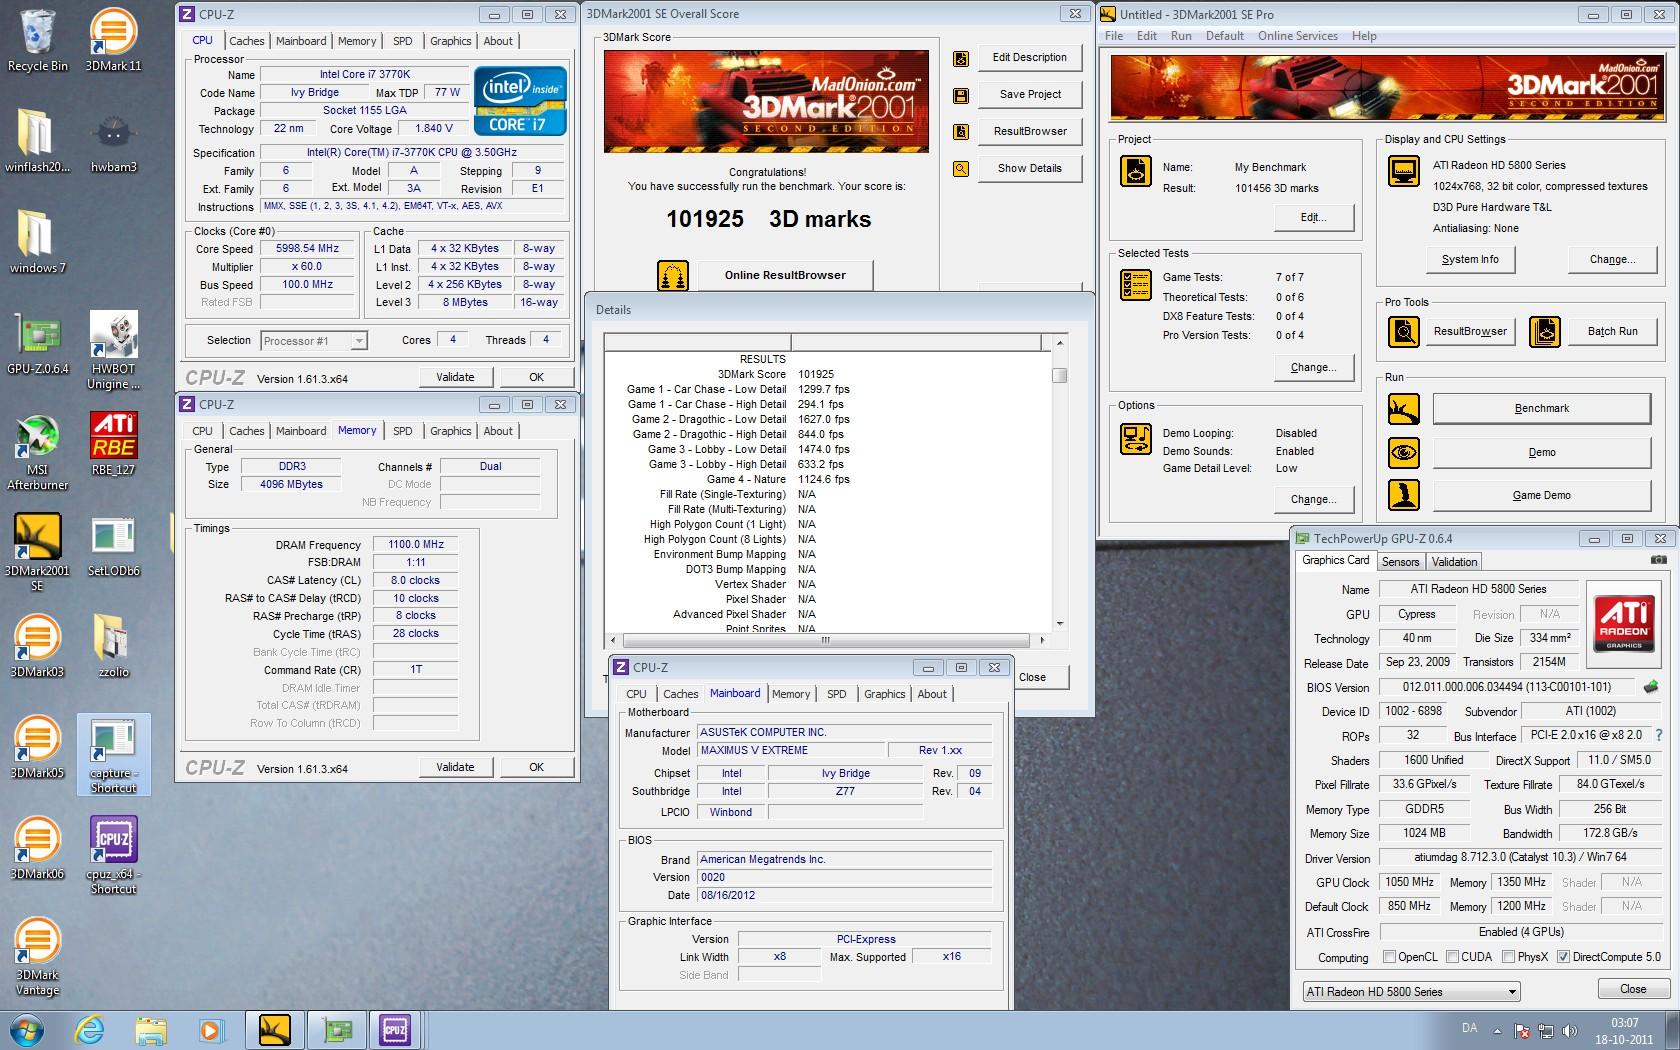The width and height of the screenshot is (1680, 1050).
Task: Open Internet Explorer from the taskbar
Action: pos(90,1029)
